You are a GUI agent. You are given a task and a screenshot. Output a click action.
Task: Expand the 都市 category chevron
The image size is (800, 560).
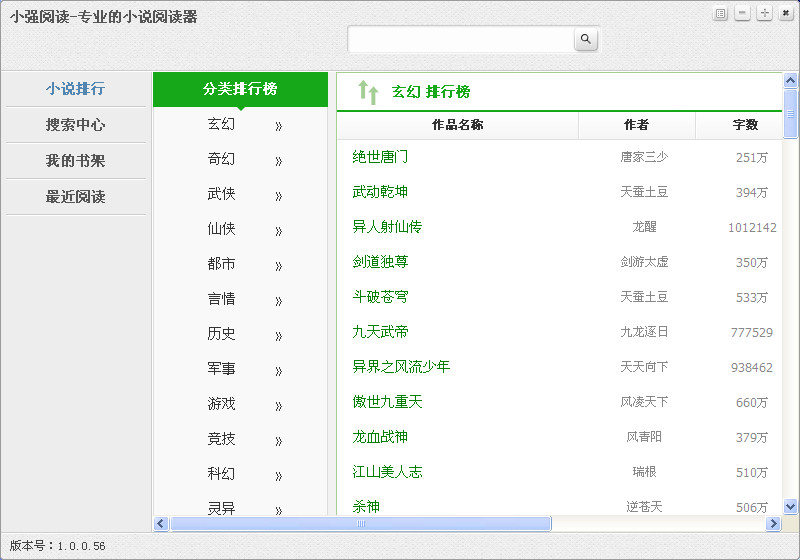click(x=278, y=266)
